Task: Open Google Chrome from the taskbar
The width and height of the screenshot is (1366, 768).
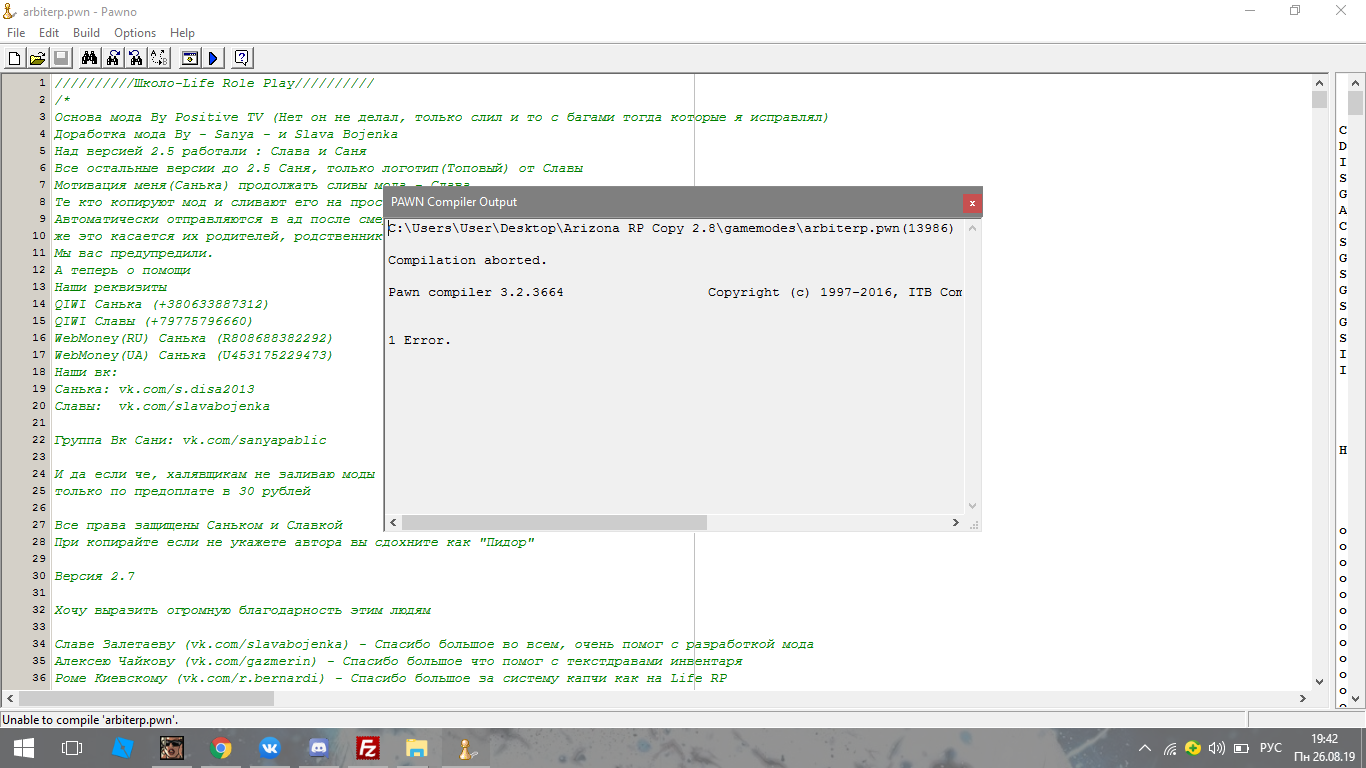Action: [x=221, y=747]
